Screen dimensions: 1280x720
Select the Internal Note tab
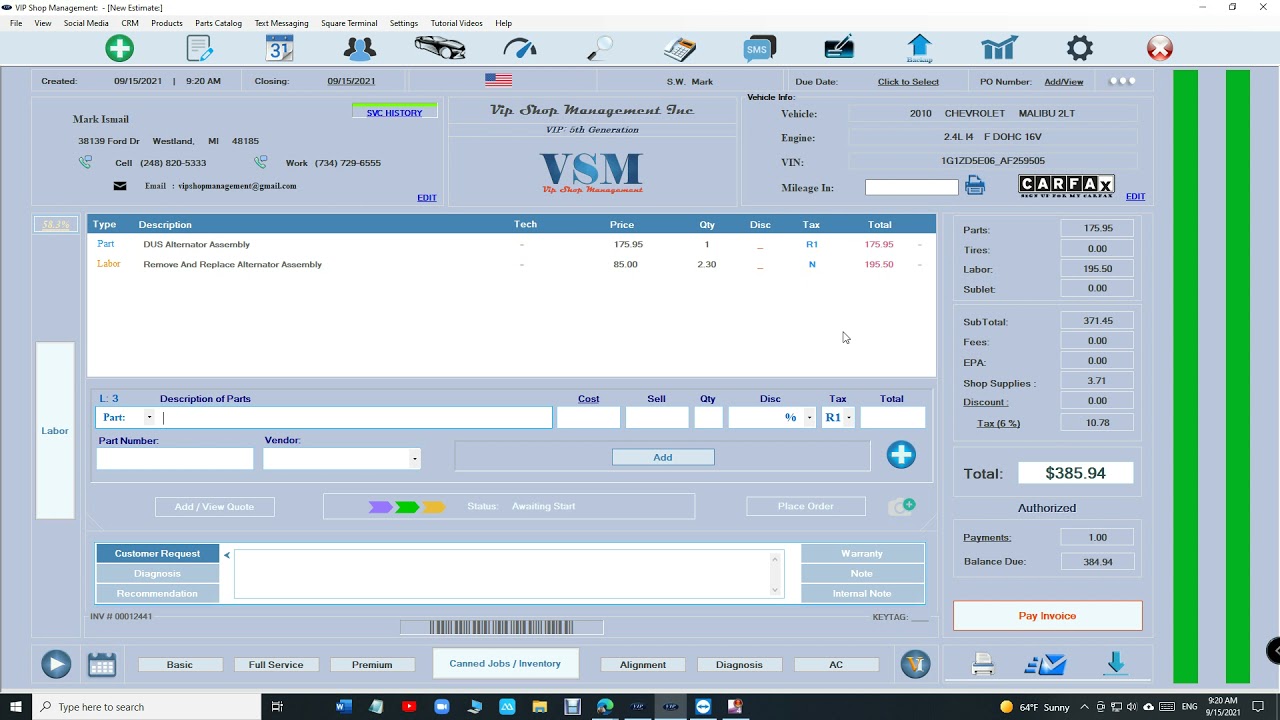click(x=862, y=593)
